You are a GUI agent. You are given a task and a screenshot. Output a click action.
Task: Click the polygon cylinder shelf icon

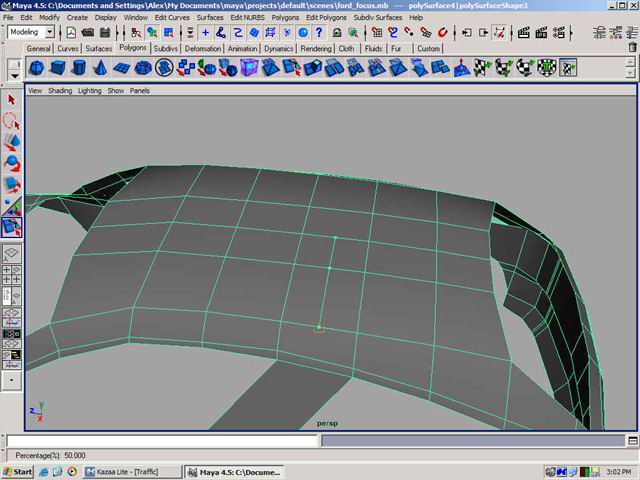point(80,68)
